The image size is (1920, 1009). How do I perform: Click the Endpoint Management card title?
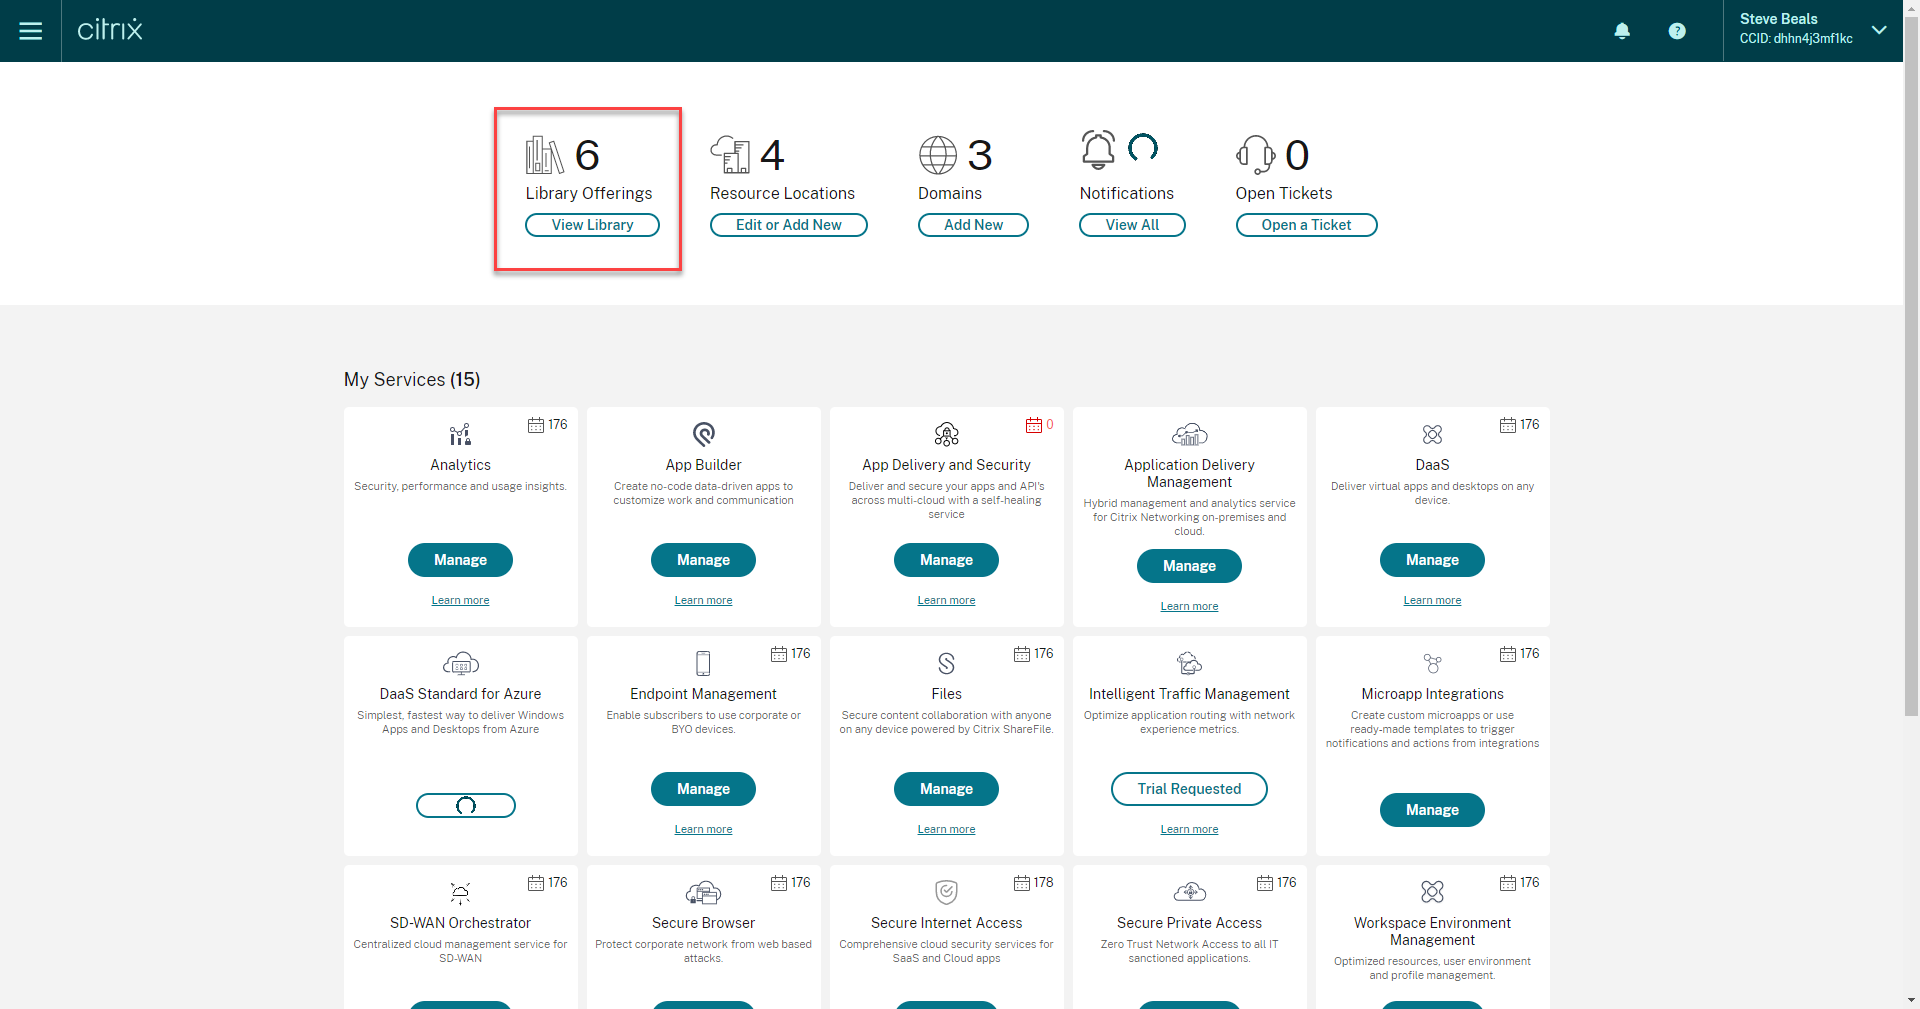(x=703, y=694)
